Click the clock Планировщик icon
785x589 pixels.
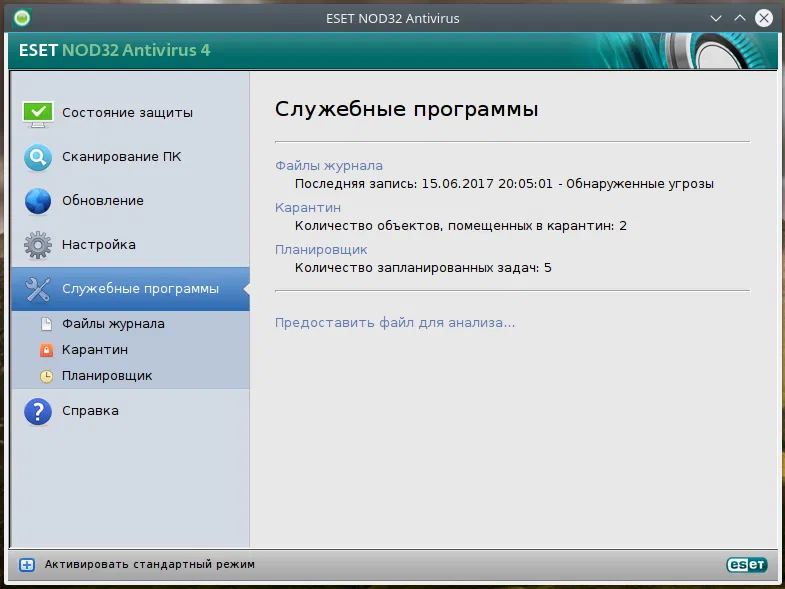46,376
